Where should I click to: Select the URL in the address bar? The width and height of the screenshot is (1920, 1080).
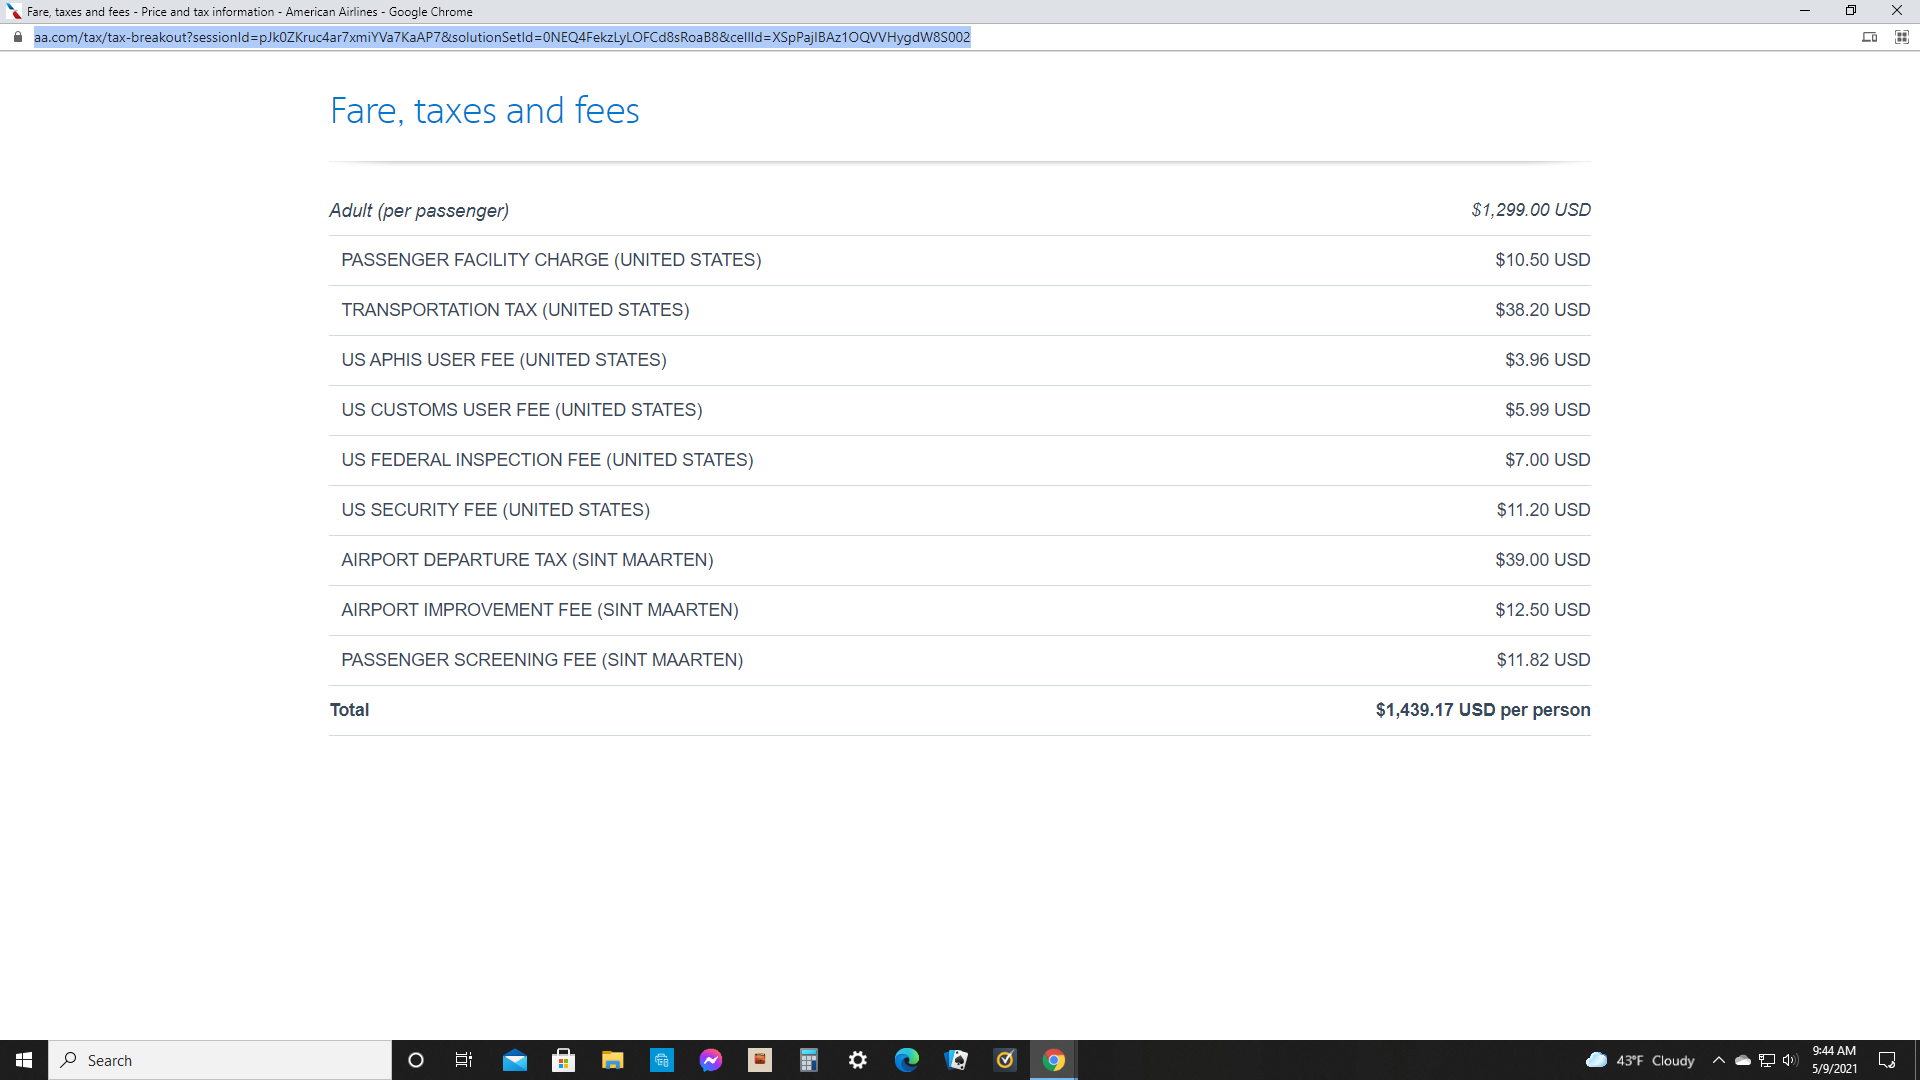pyautogui.click(x=502, y=37)
